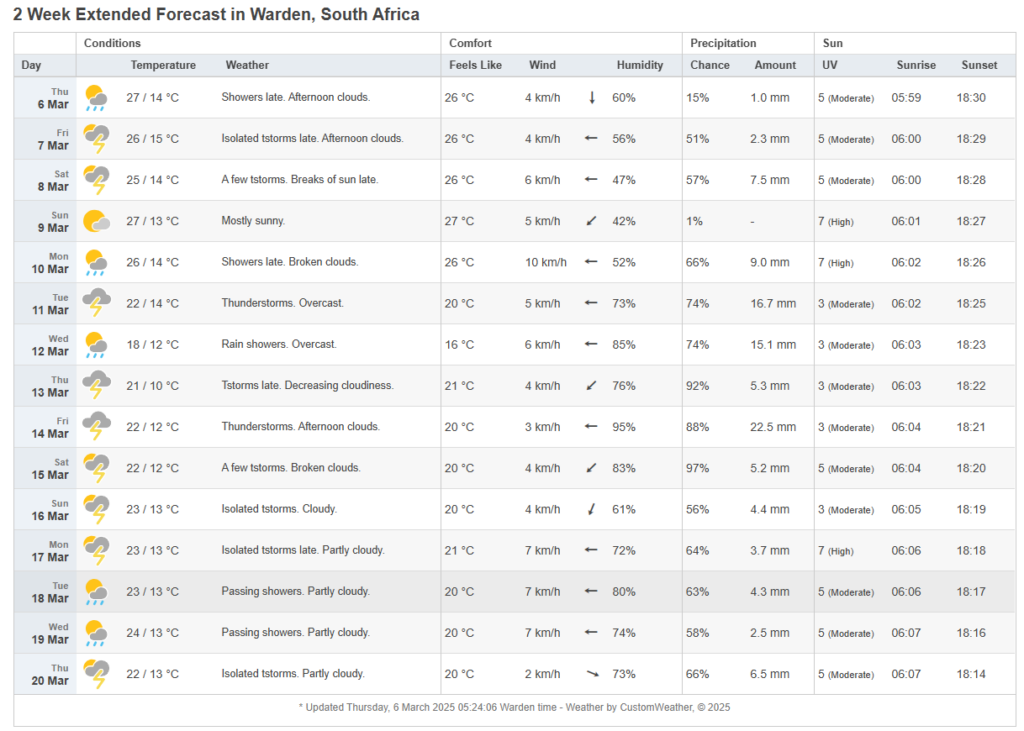Click the Mon 10 Mar day cell
The image size is (1024, 731).
[x=57, y=263]
